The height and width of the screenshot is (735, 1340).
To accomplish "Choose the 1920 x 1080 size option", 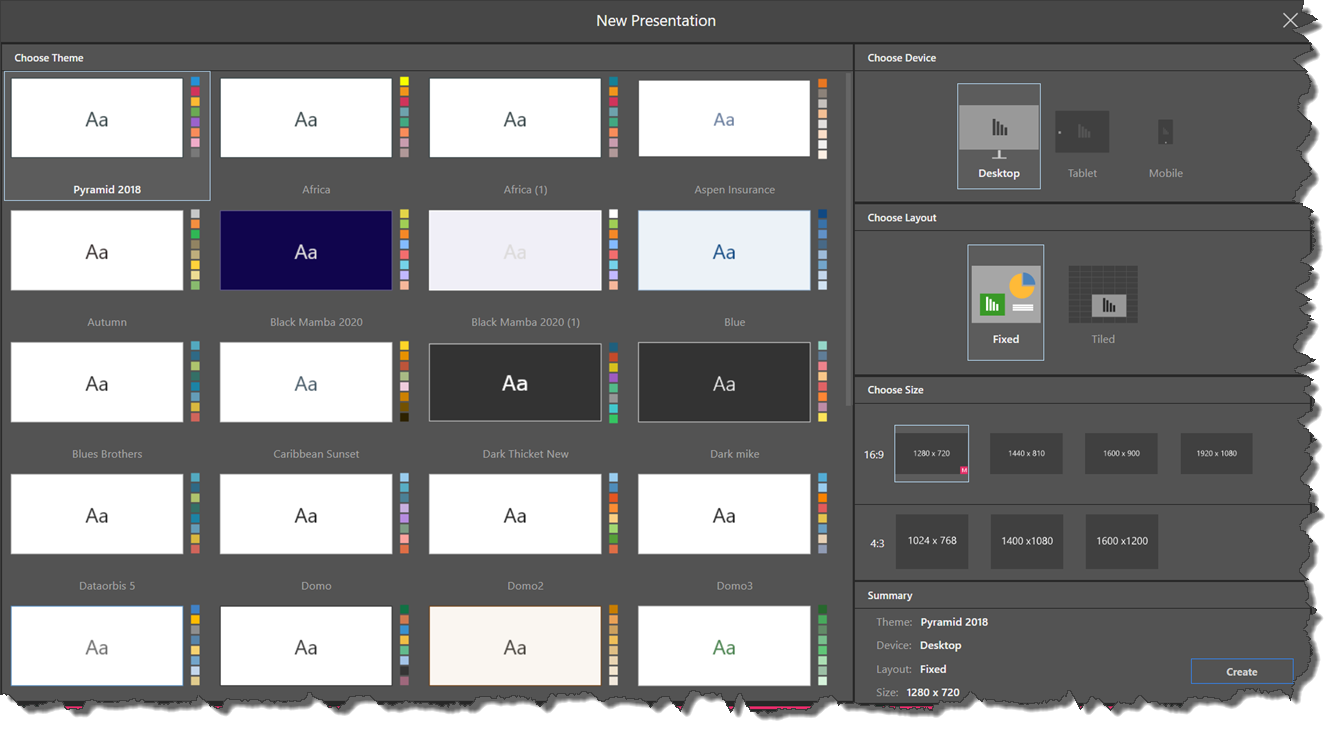I will [x=1216, y=453].
